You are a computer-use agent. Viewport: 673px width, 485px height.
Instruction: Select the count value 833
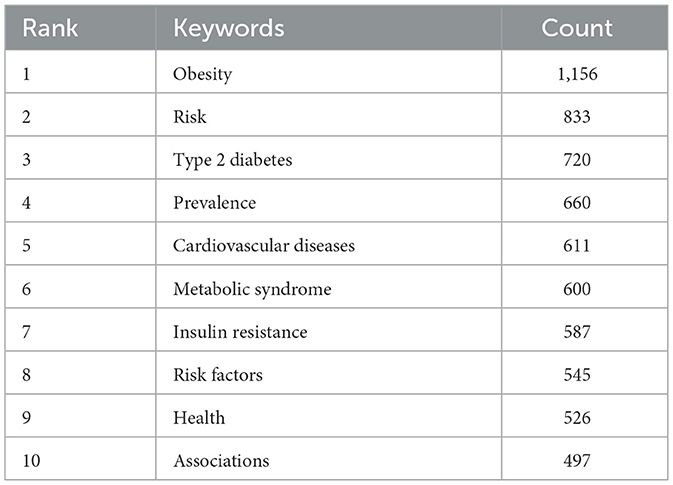[x=576, y=117]
